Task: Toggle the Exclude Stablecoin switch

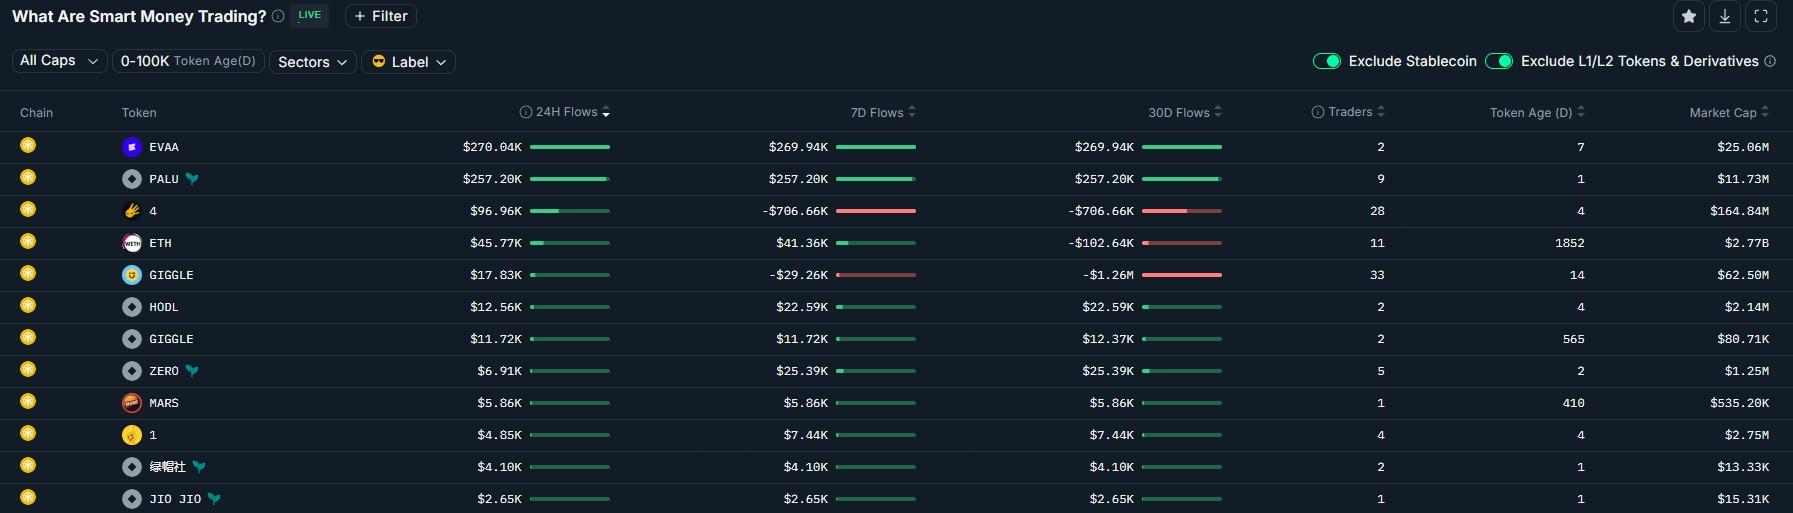Action: tap(1327, 61)
